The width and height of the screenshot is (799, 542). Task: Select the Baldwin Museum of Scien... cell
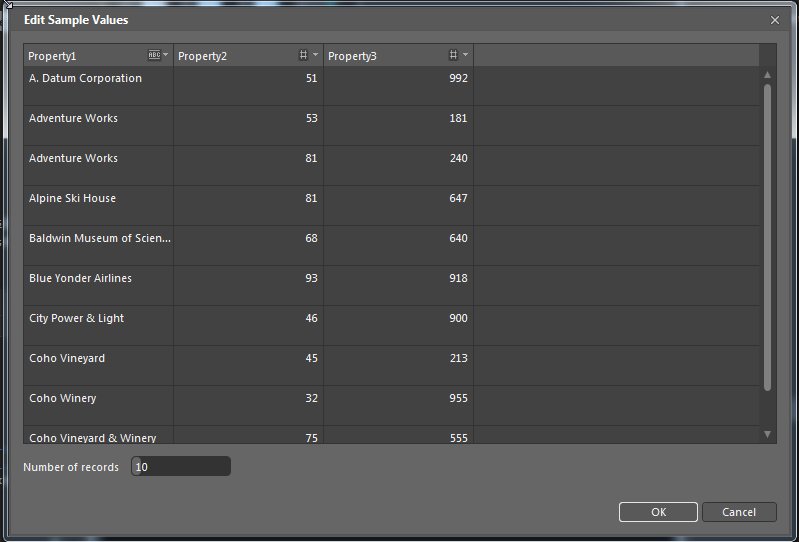click(x=98, y=246)
